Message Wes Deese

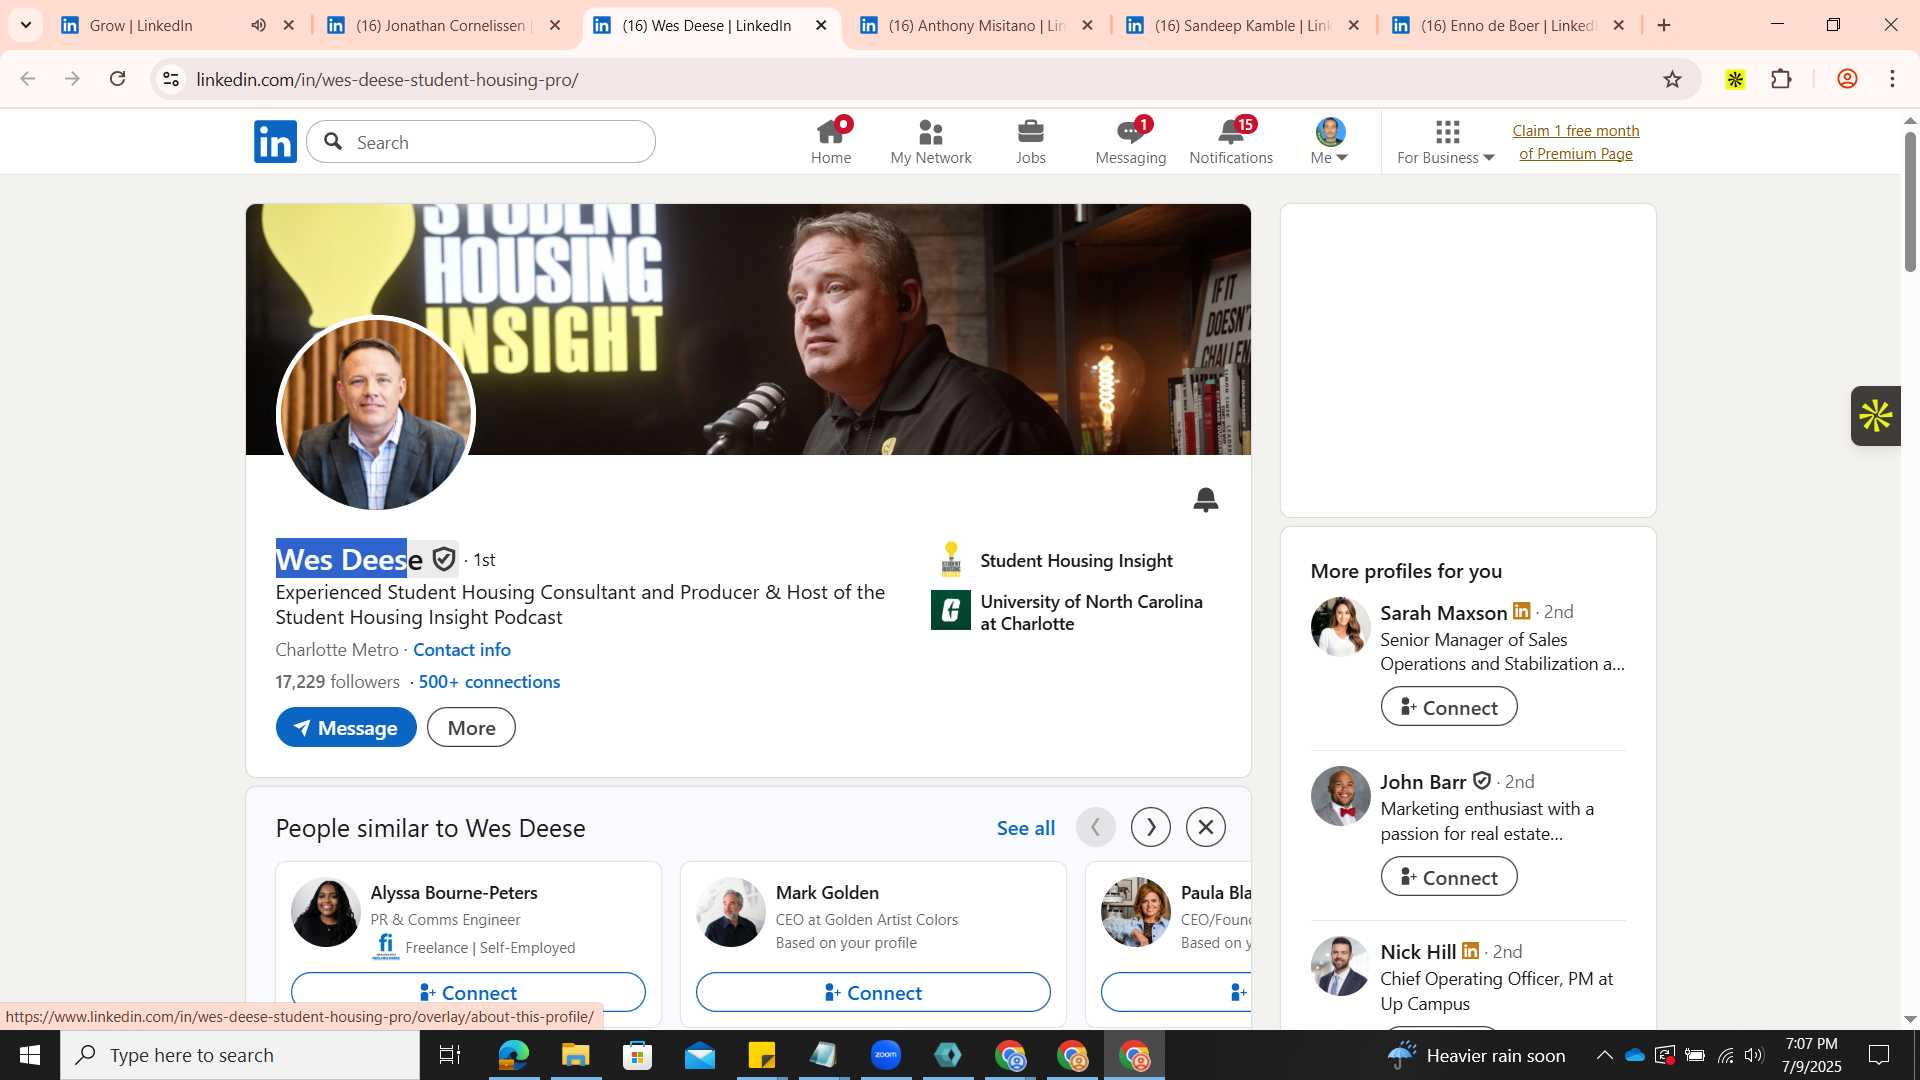pyautogui.click(x=346, y=727)
